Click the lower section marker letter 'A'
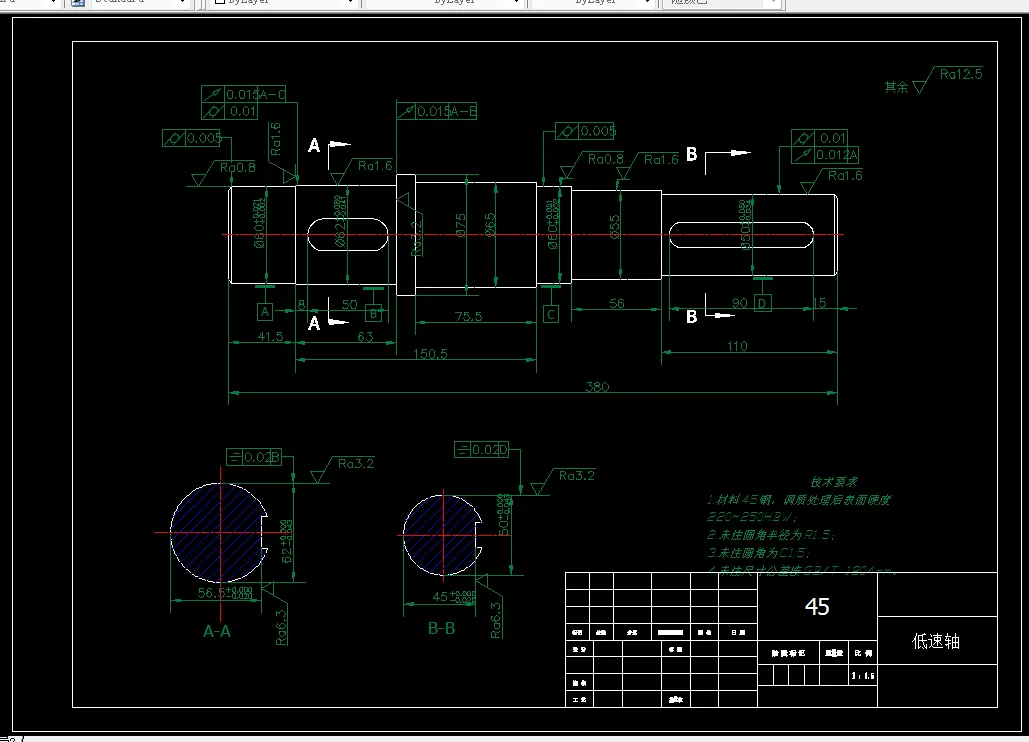This screenshot has width=1029, height=742. coord(314,323)
